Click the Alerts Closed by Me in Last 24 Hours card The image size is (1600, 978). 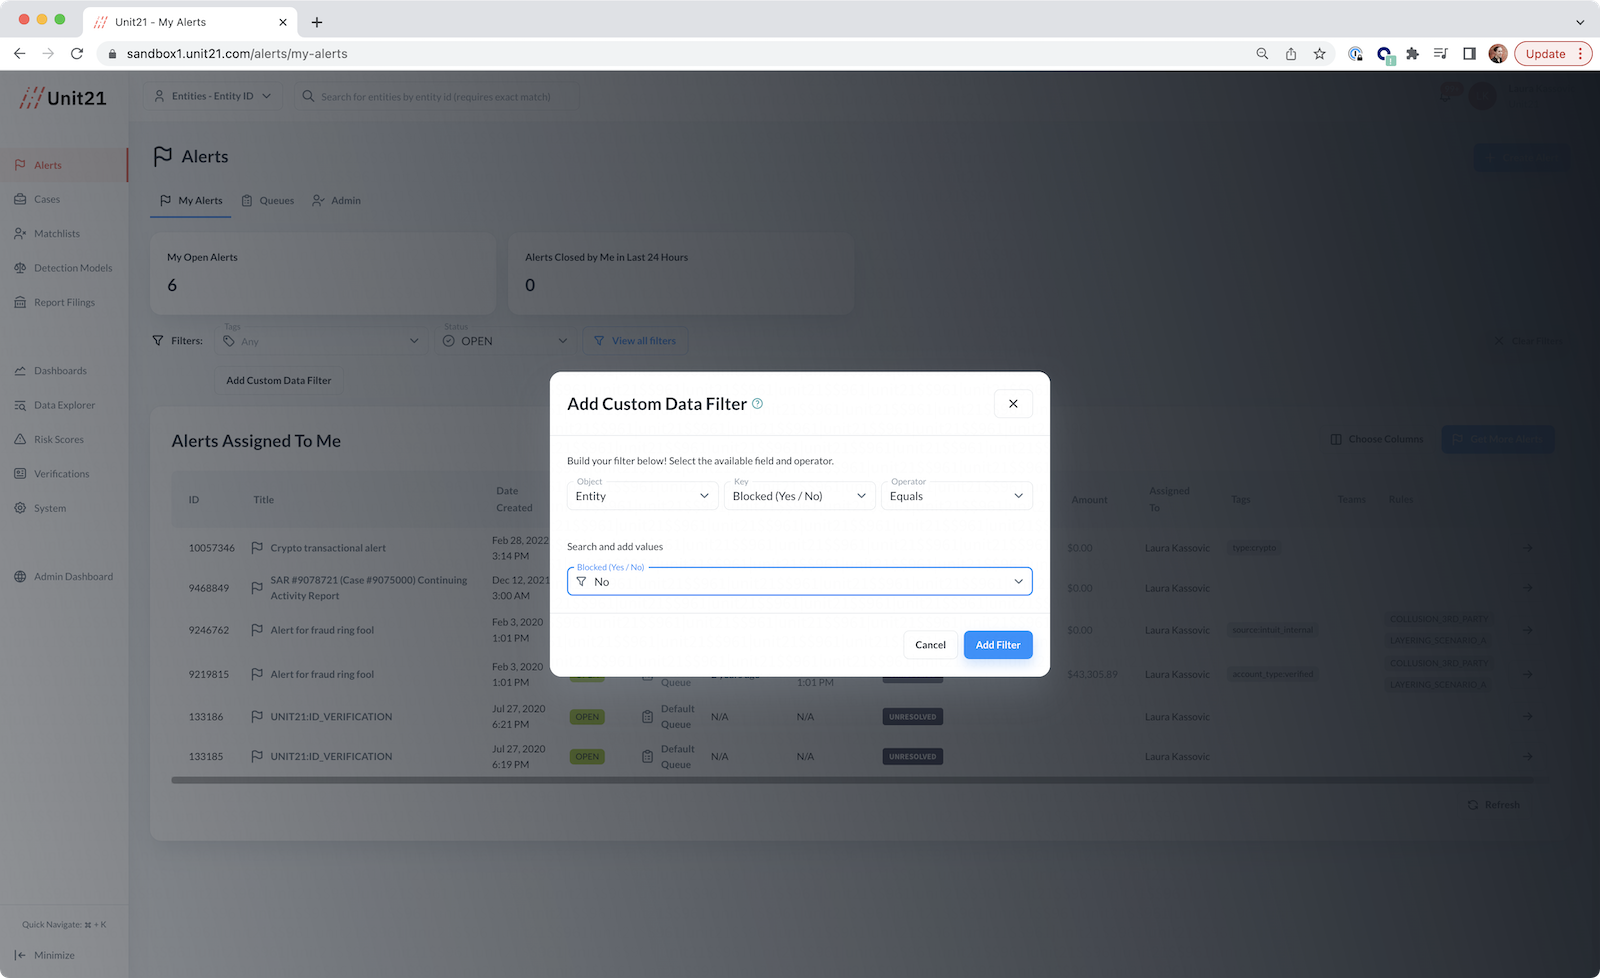coord(681,273)
